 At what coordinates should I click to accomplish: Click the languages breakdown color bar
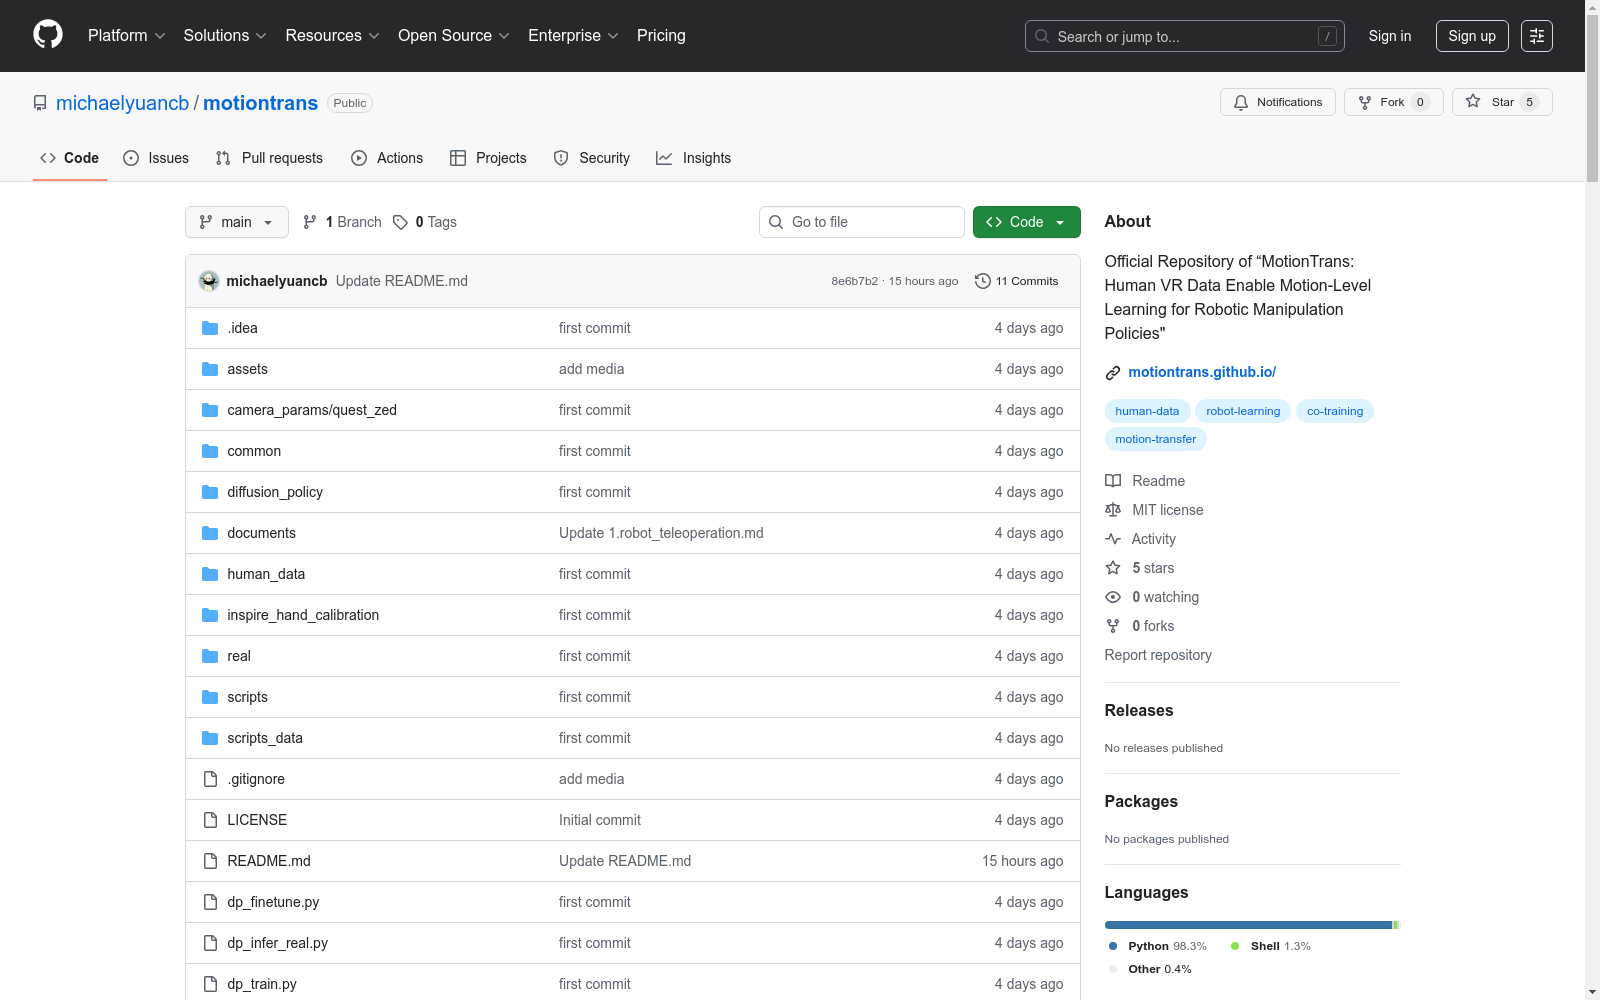point(1252,925)
